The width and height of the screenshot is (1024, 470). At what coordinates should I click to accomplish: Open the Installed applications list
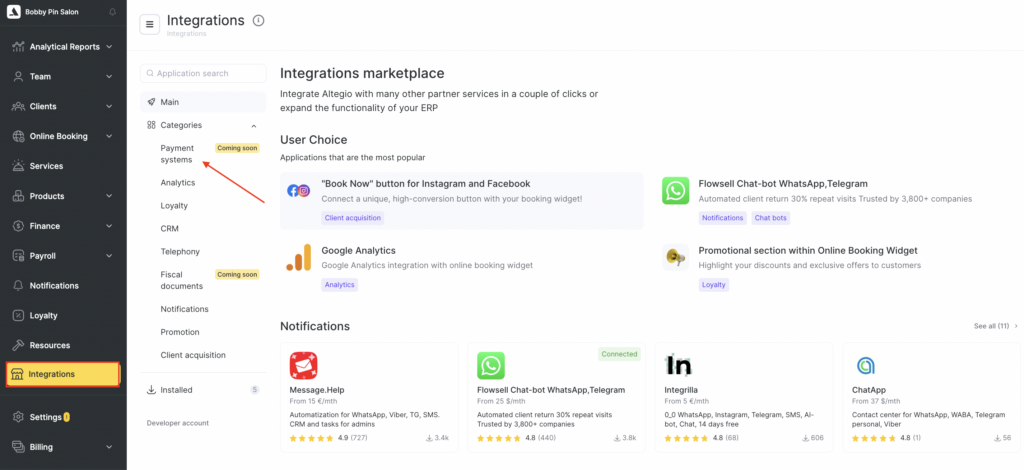click(x=176, y=390)
